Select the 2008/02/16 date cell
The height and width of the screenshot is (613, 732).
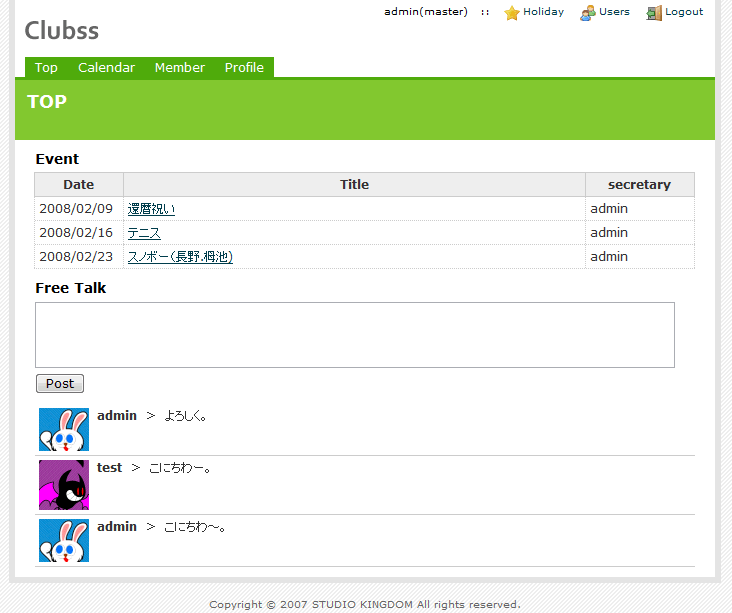click(79, 233)
